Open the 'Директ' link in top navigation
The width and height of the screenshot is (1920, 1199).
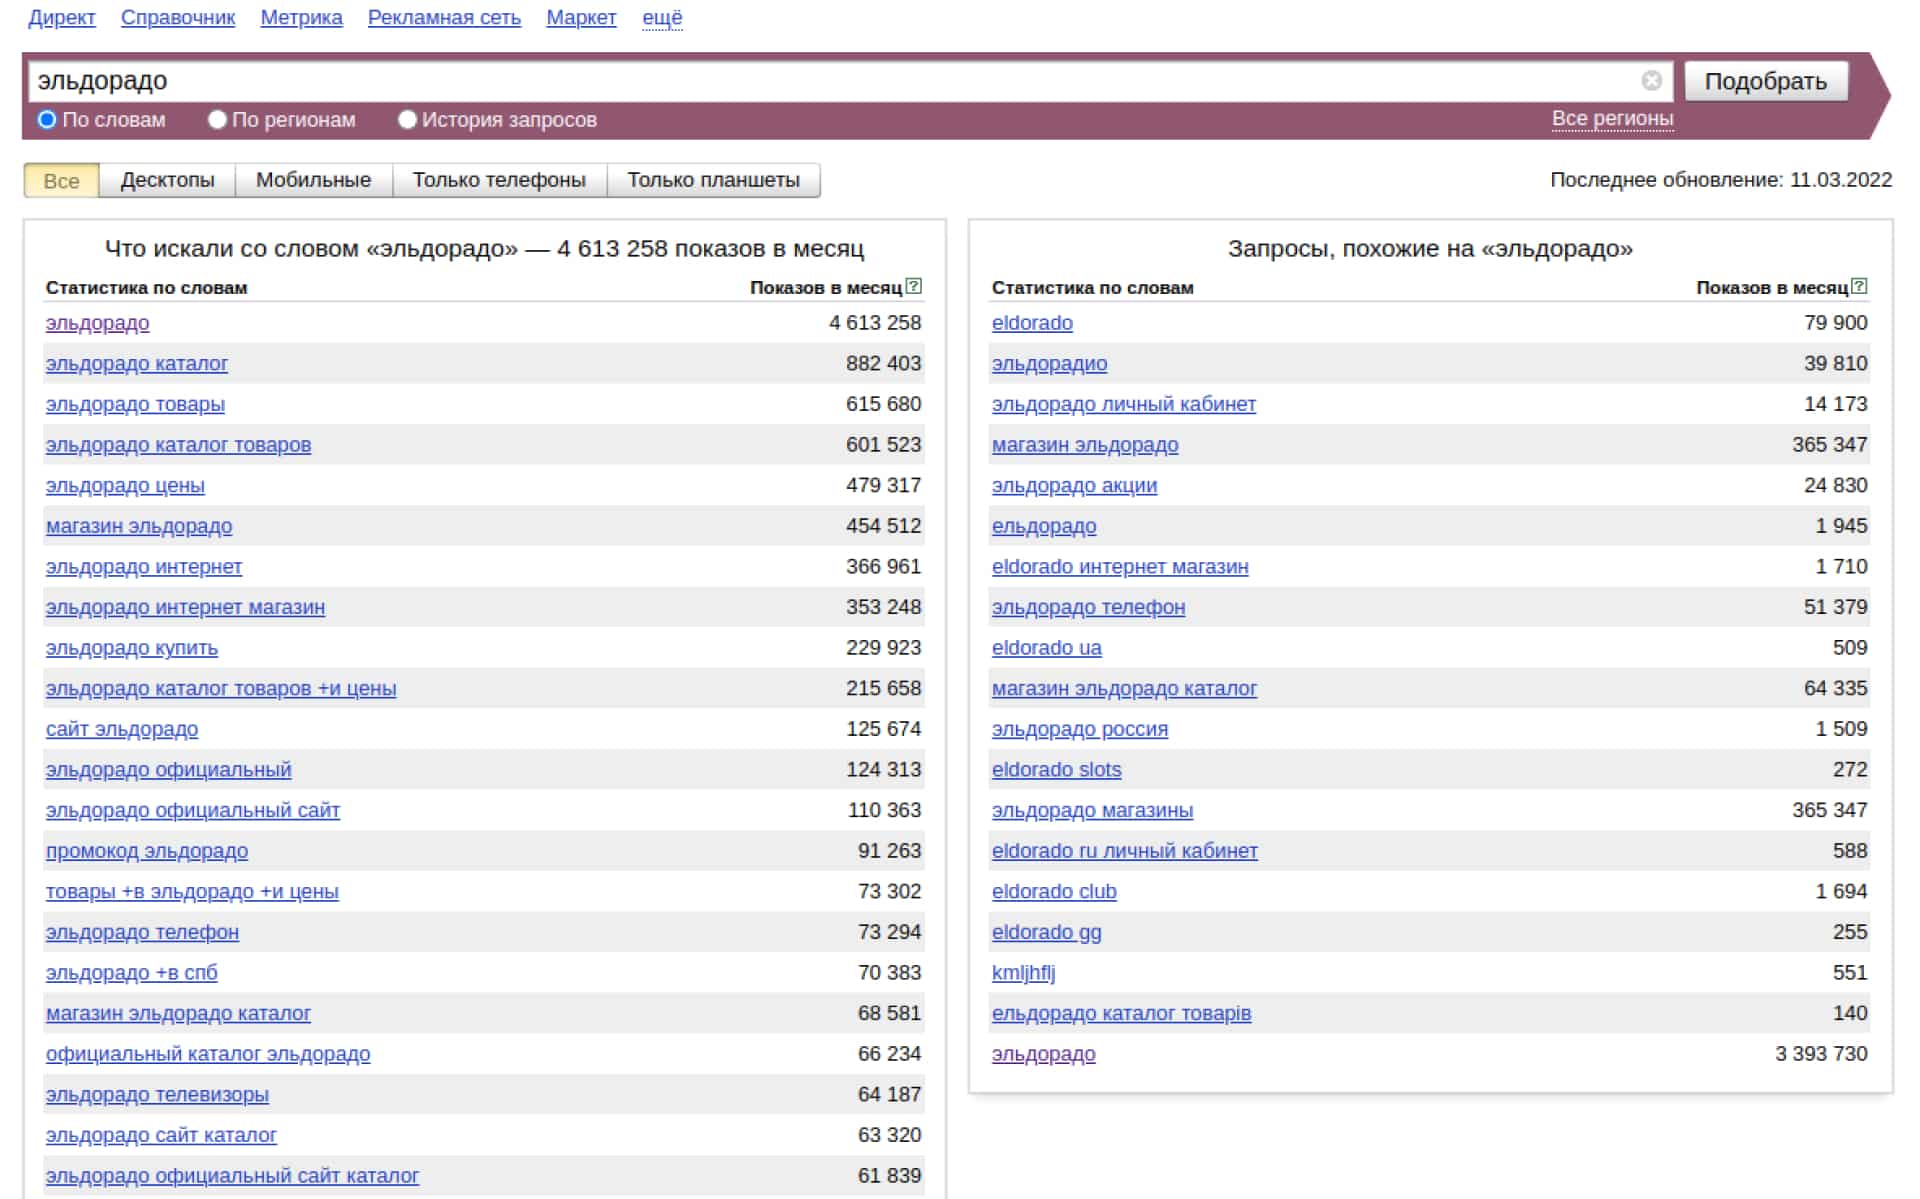coord(62,18)
